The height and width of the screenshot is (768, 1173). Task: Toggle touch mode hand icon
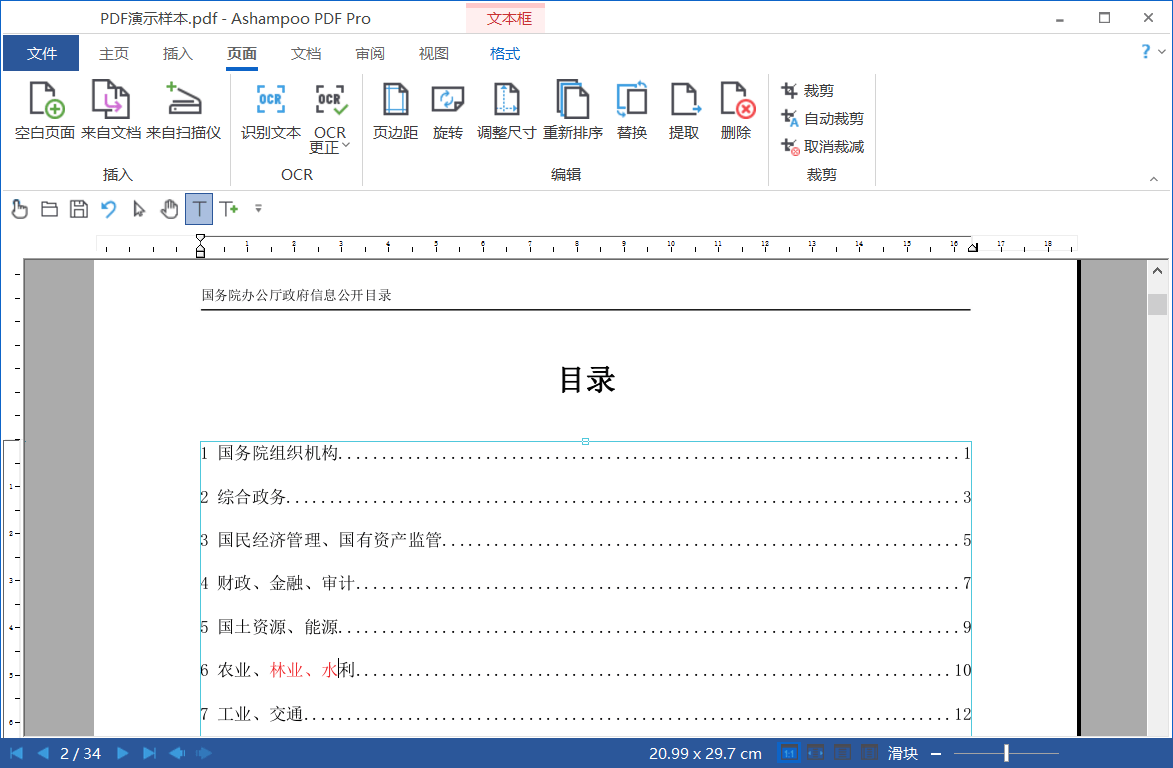pyautogui.click(x=19, y=209)
